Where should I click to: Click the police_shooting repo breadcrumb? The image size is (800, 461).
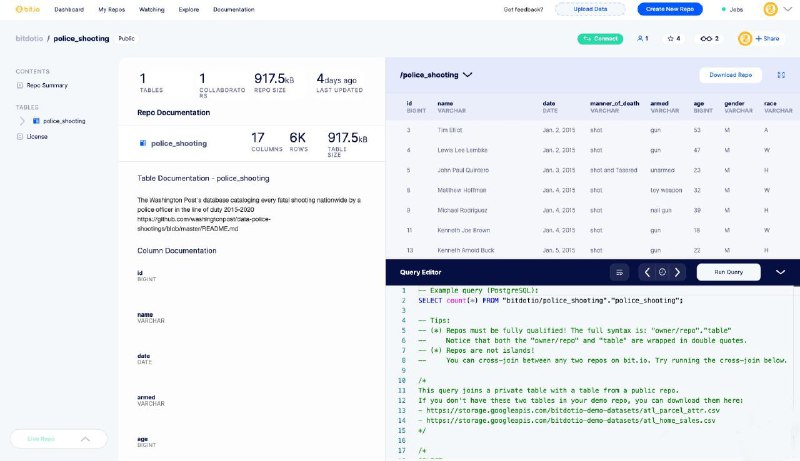point(81,38)
